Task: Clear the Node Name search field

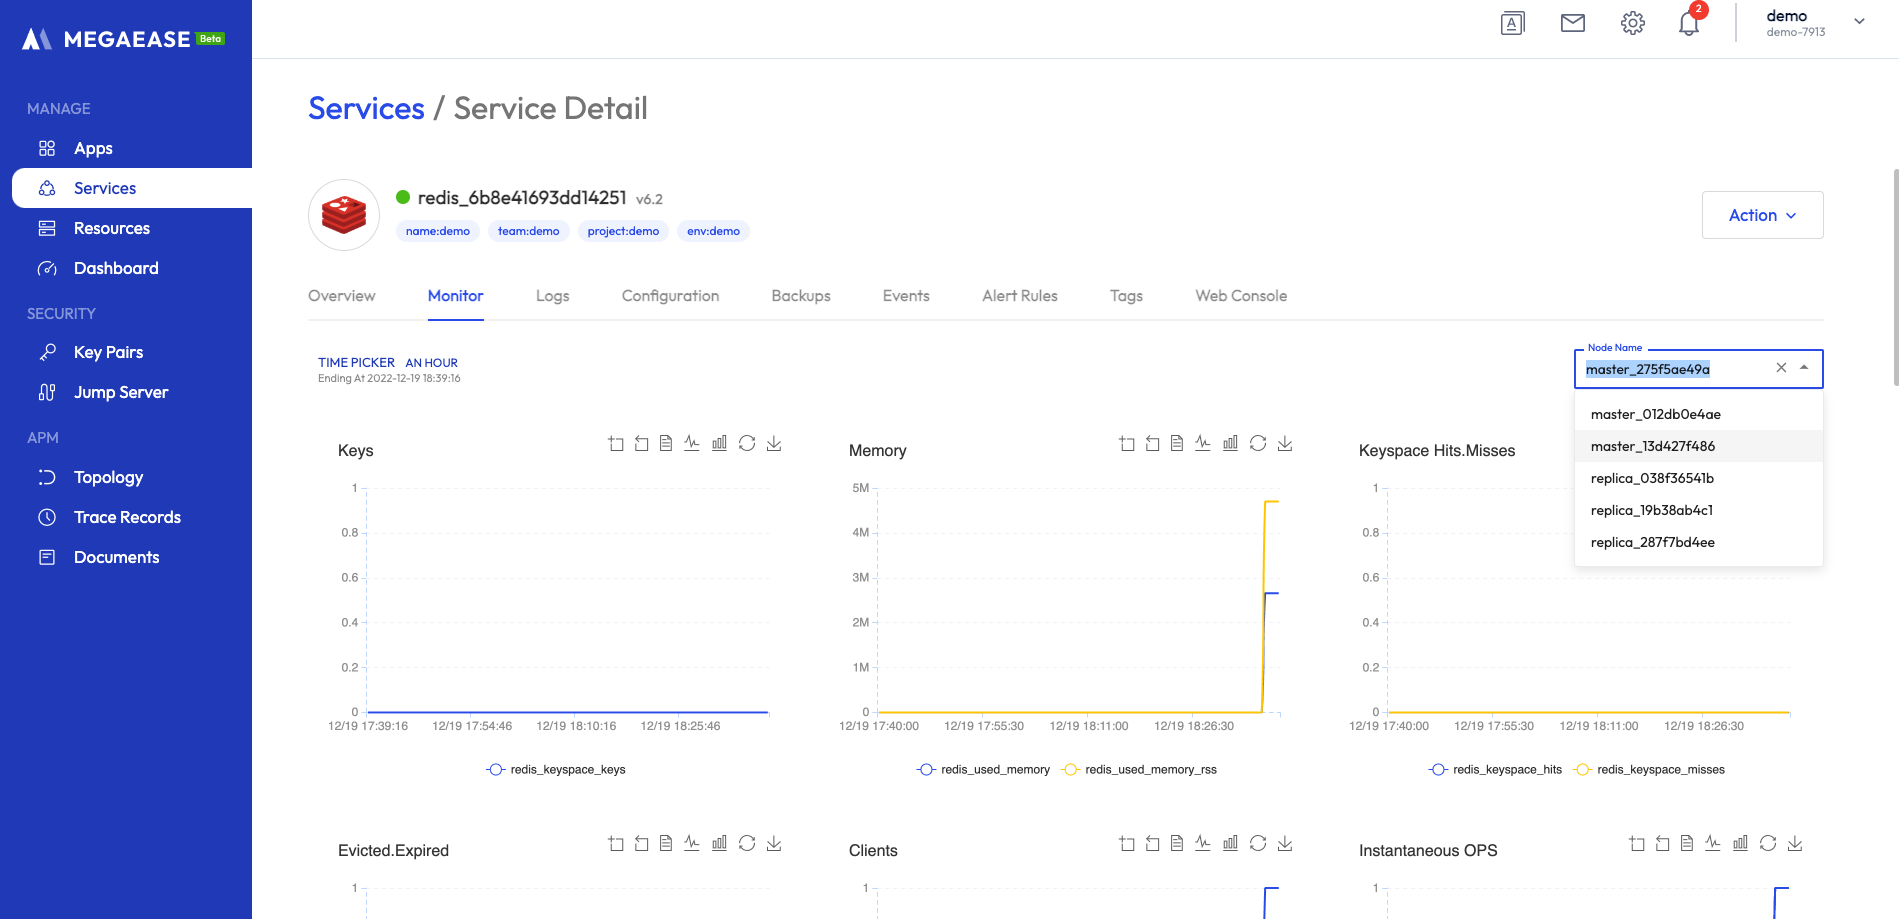Action: pyautogui.click(x=1781, y=368)
